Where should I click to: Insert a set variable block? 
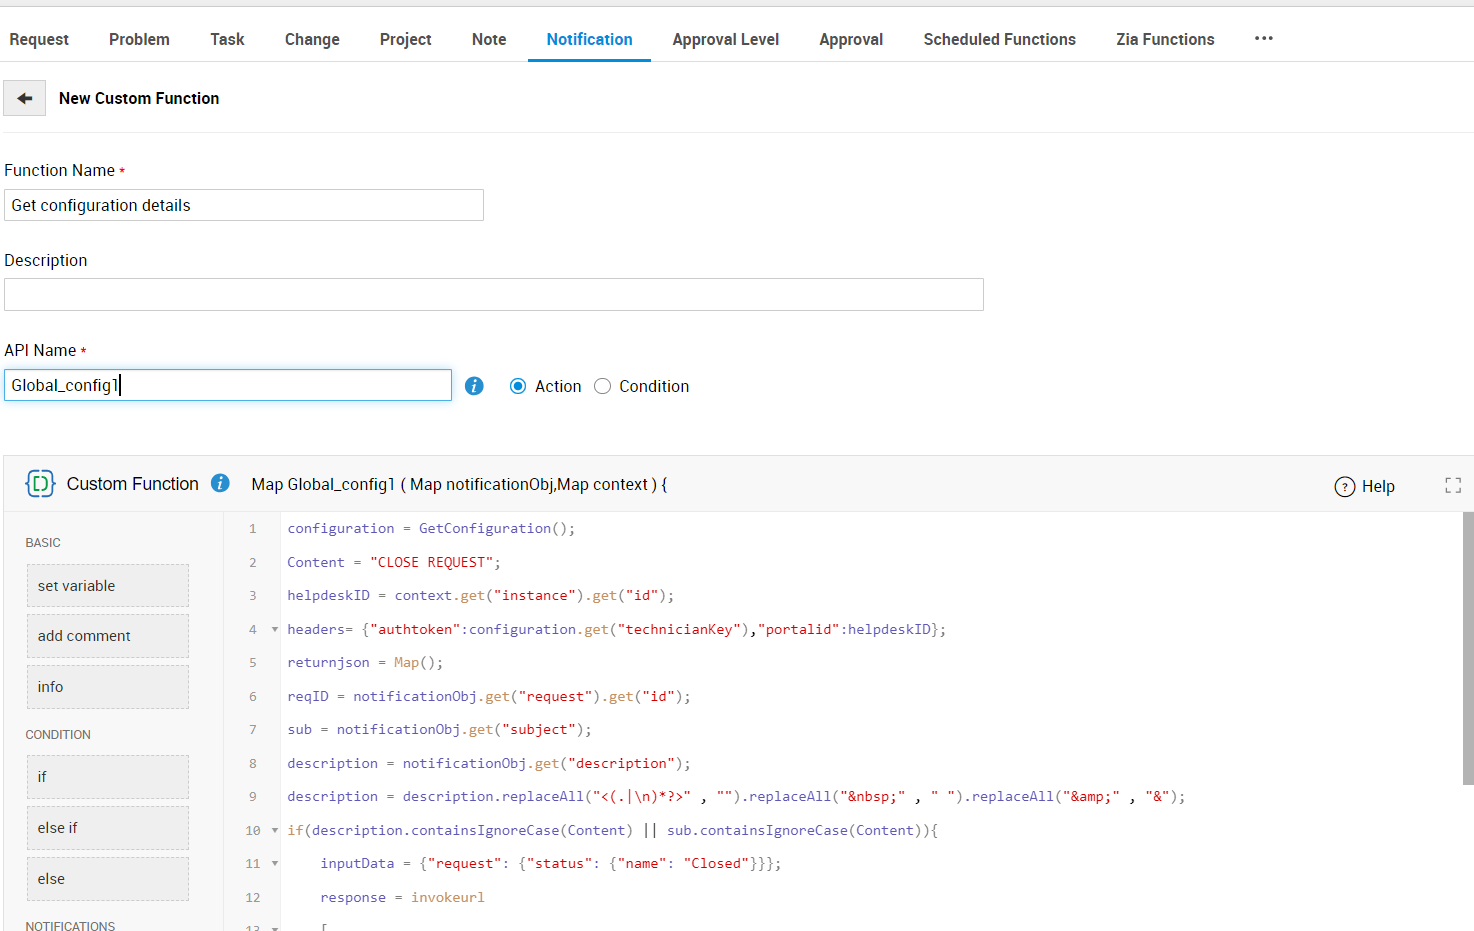[x=107, y=586]
